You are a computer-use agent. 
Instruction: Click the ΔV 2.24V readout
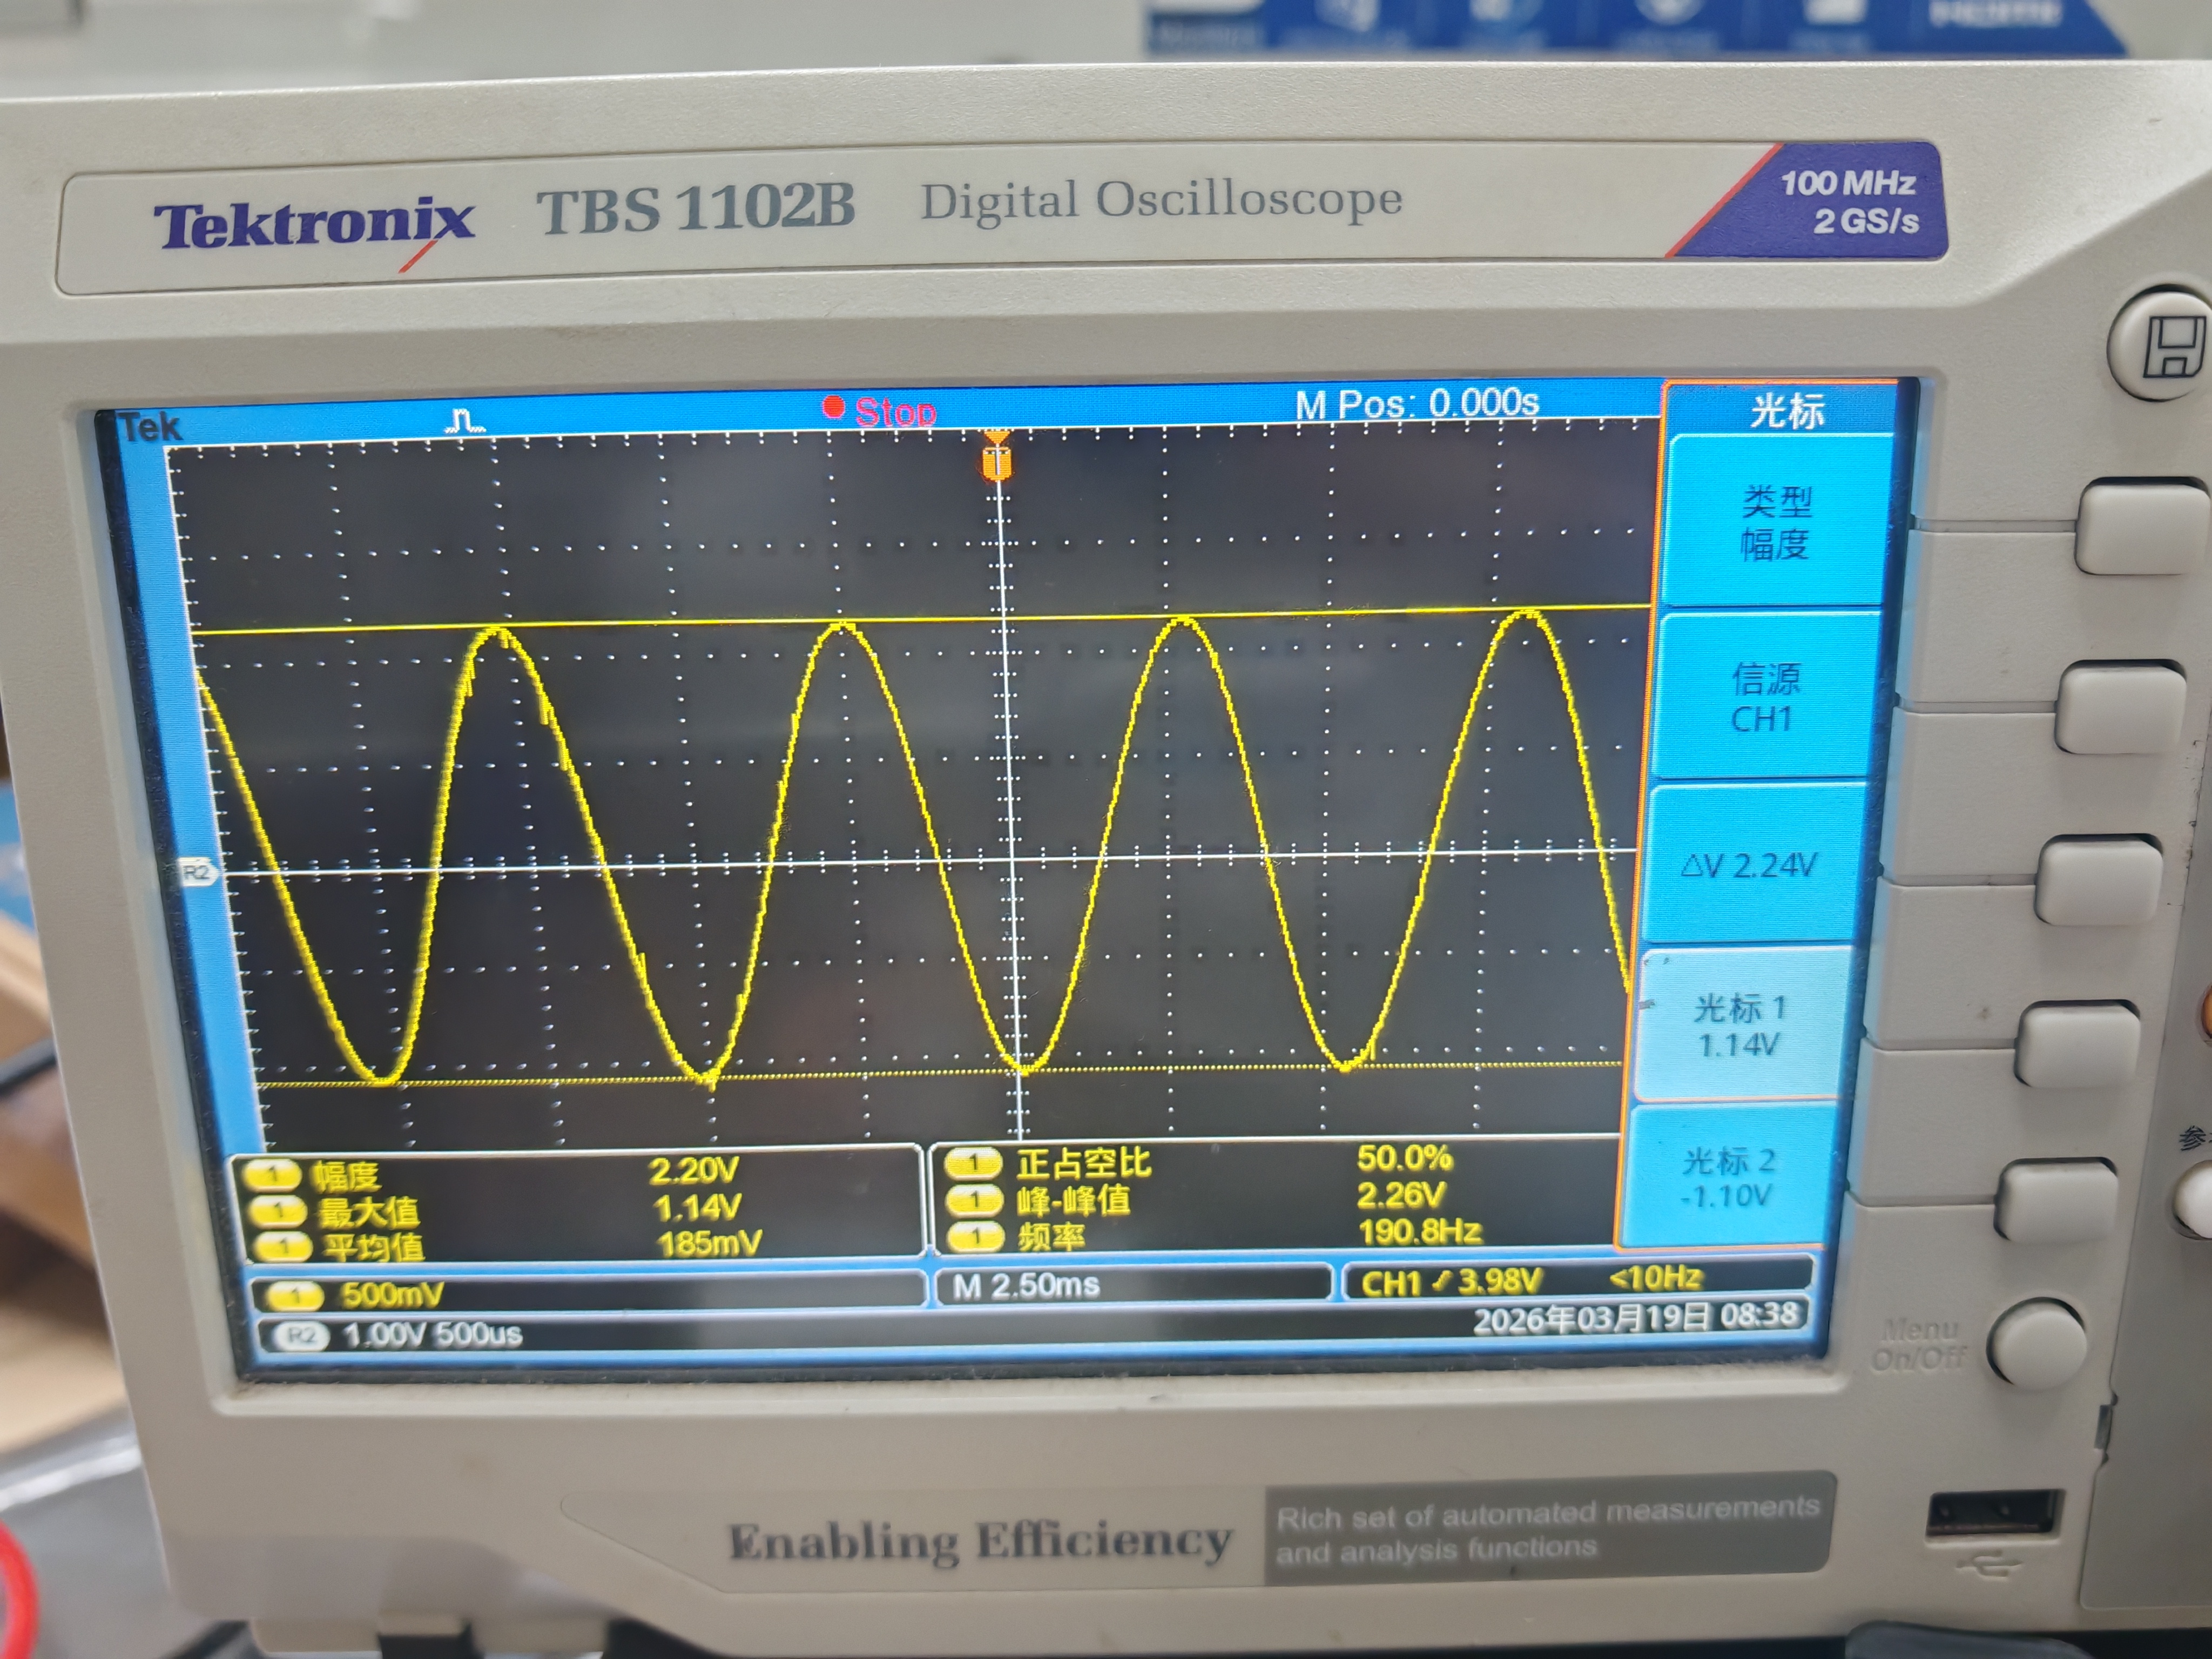click(x=1750, y=864)
